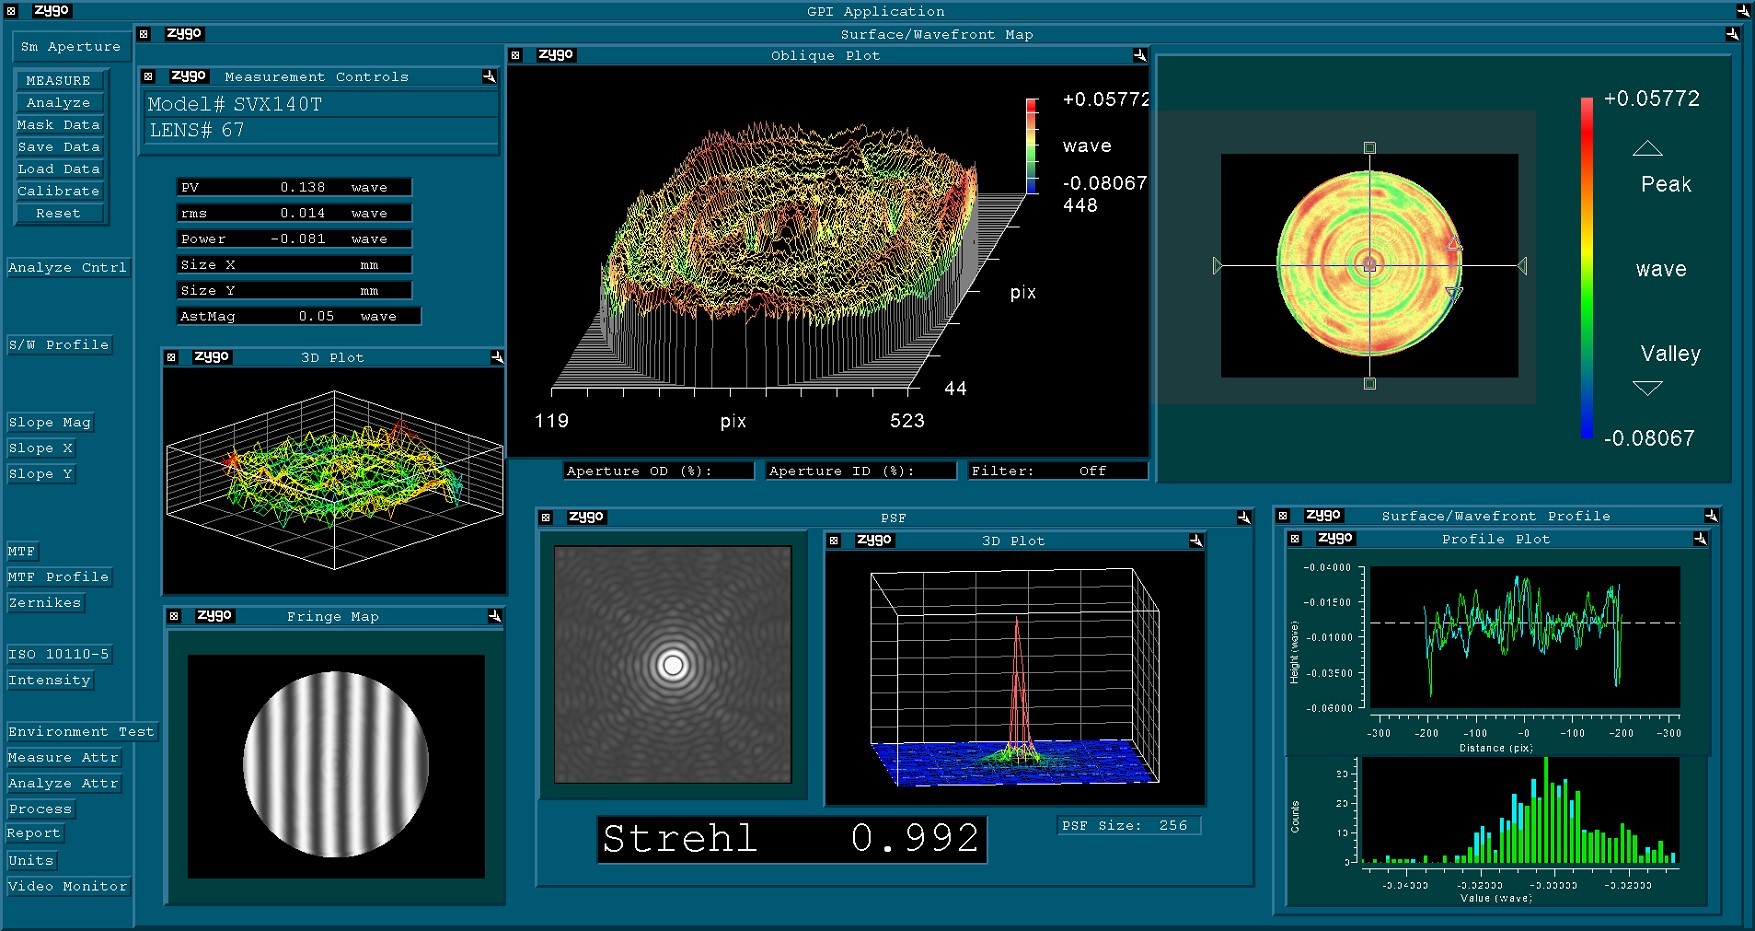Click the pin icon on Measurement Controls window
Viewport: 1755px width, 931px height.
489,77
